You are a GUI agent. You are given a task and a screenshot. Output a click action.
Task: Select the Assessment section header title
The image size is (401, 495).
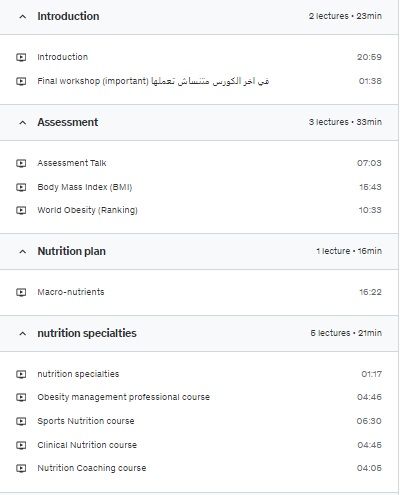(x=68, y=122)
